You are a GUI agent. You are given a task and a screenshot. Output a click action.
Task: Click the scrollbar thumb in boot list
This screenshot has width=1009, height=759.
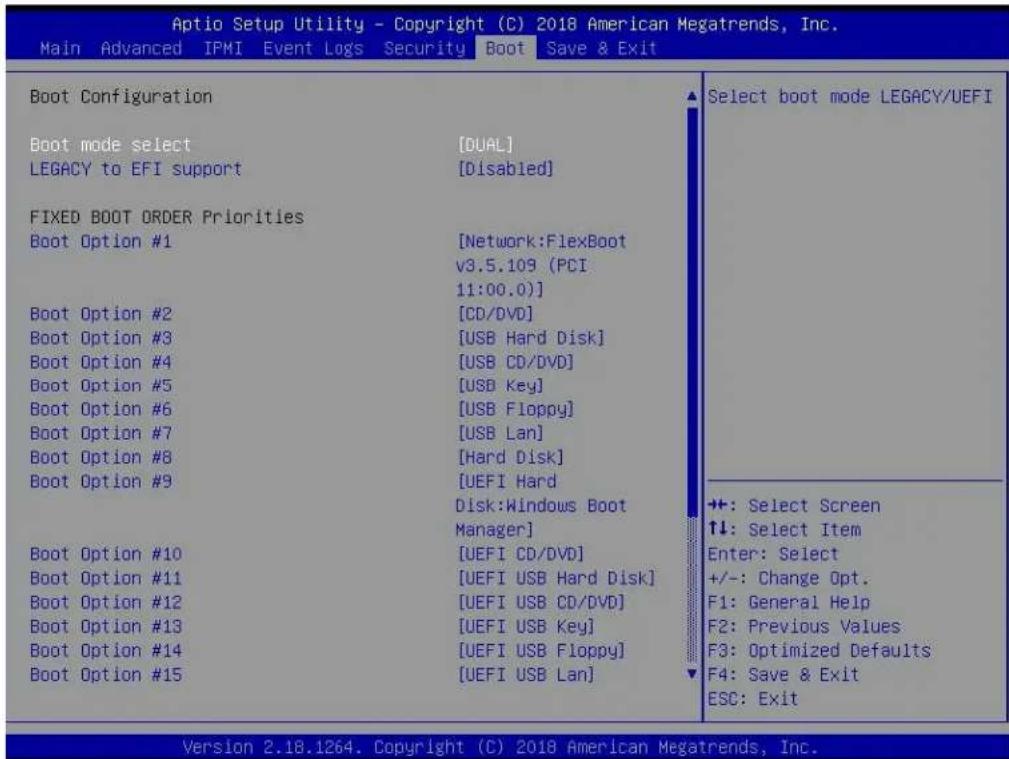tap(692, 312)
